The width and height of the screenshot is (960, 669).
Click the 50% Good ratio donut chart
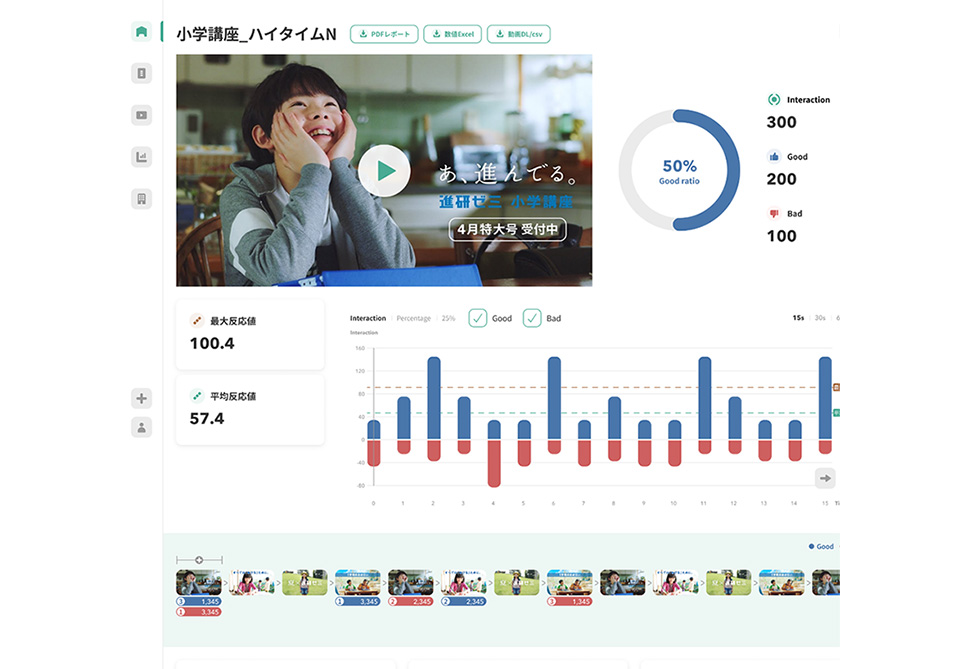(x=679, y=170)
